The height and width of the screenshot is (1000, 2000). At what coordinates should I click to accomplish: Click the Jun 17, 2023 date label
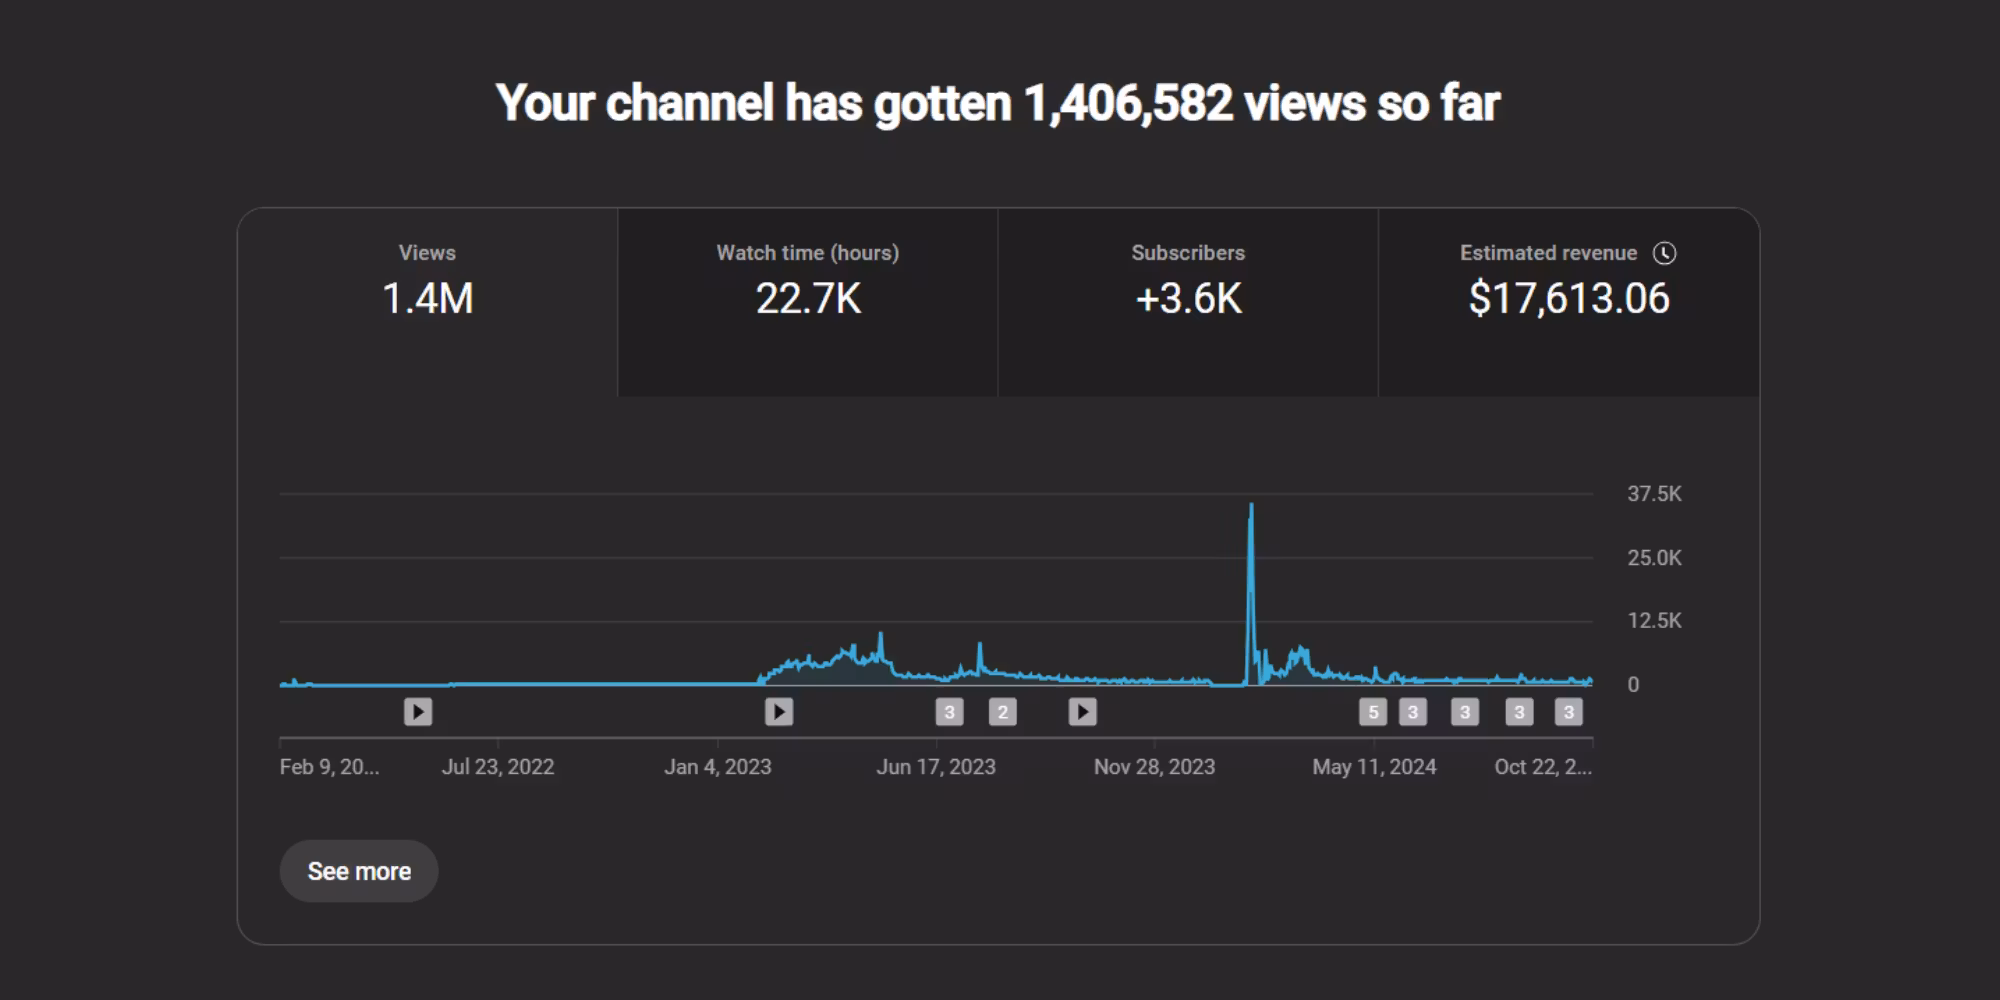936,767
